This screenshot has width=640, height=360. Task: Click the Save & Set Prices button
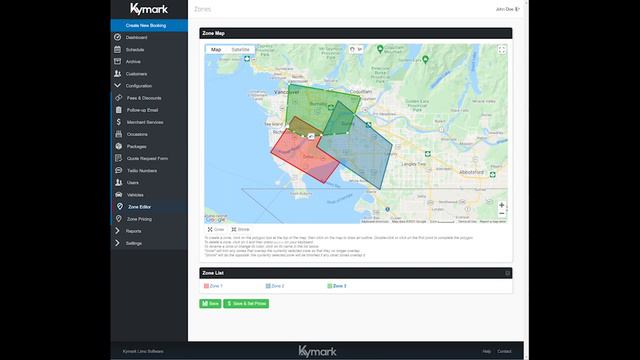coord(246,304)
